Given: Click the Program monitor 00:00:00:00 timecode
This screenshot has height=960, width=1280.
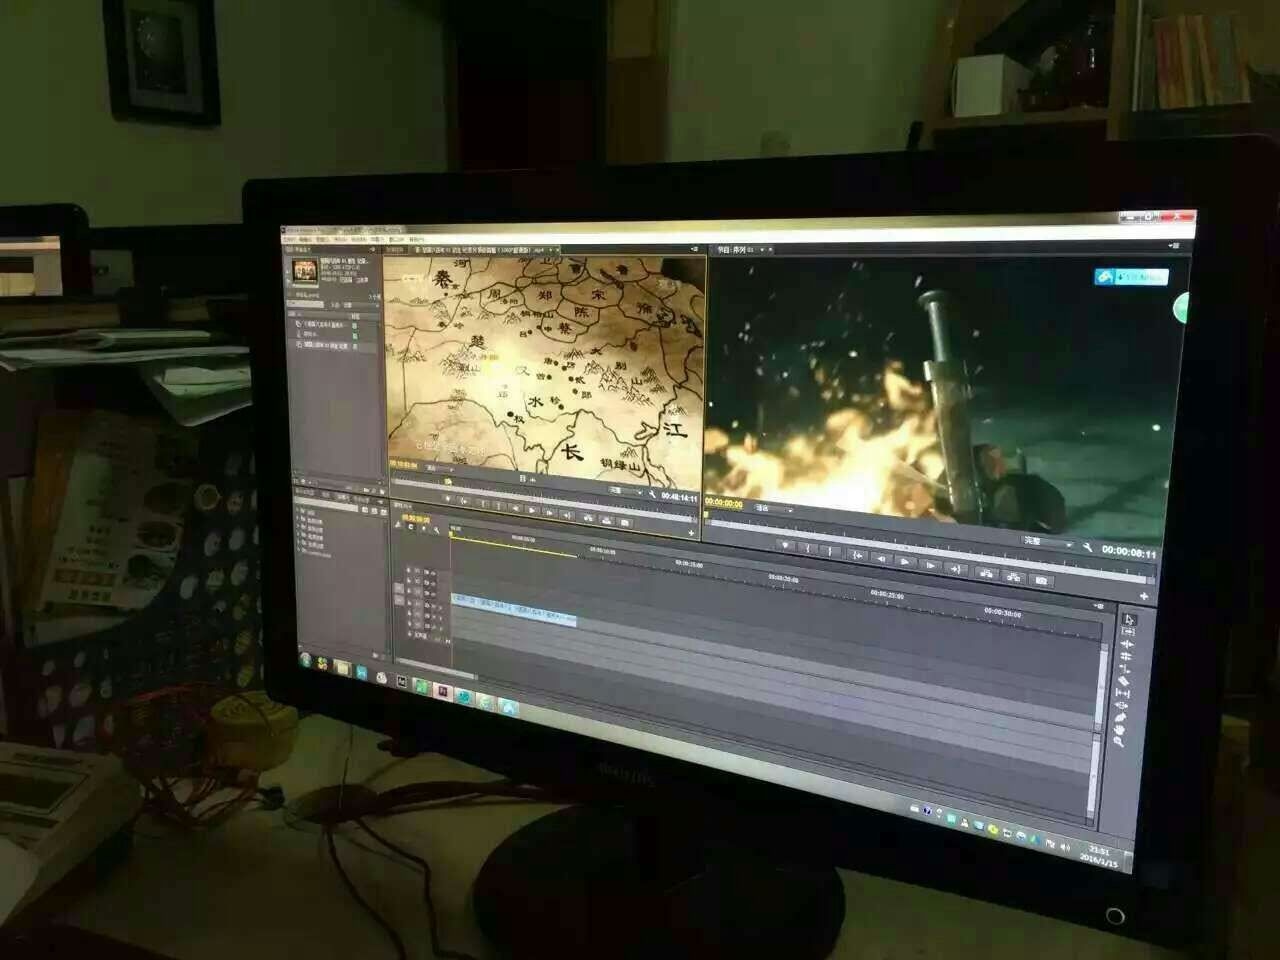Looking at the screenshot, I should tap(723, 503).
